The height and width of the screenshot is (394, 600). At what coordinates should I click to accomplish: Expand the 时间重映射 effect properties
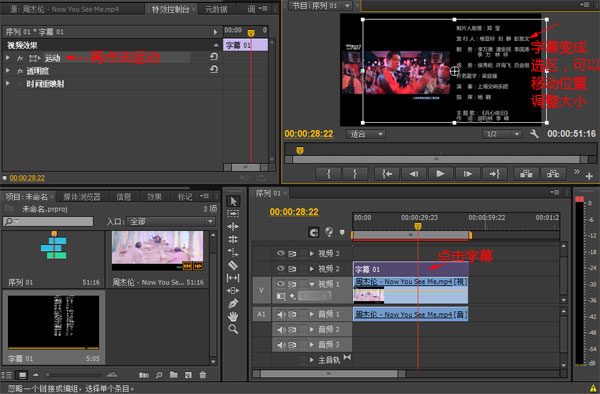[8, 83]
